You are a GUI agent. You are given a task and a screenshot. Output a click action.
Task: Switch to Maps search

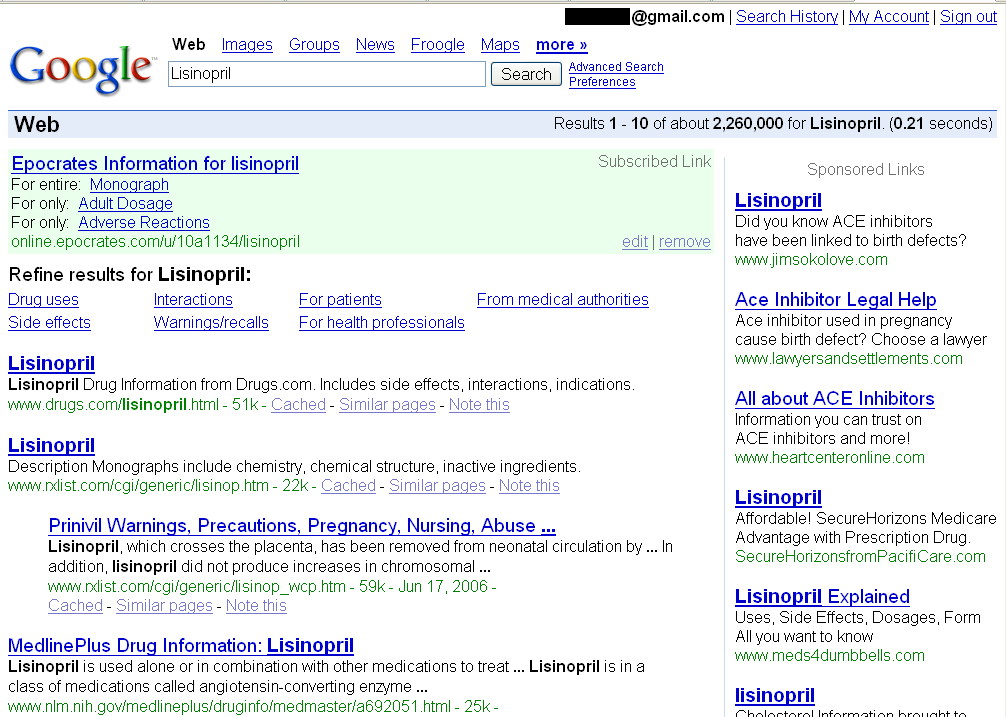click(x=500, y=44)
